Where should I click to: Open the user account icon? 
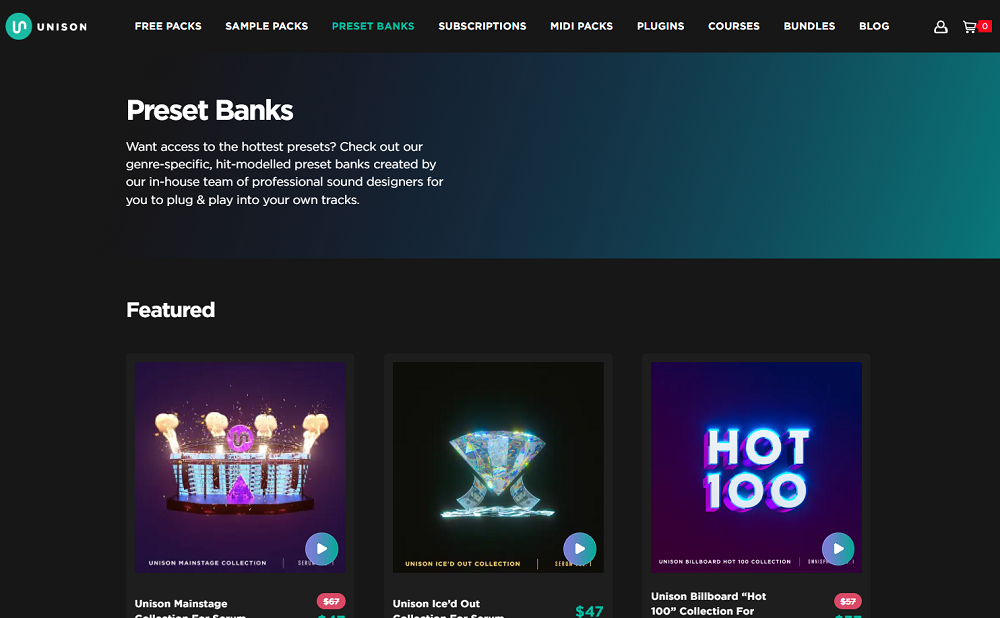click(x=940, y=27)
